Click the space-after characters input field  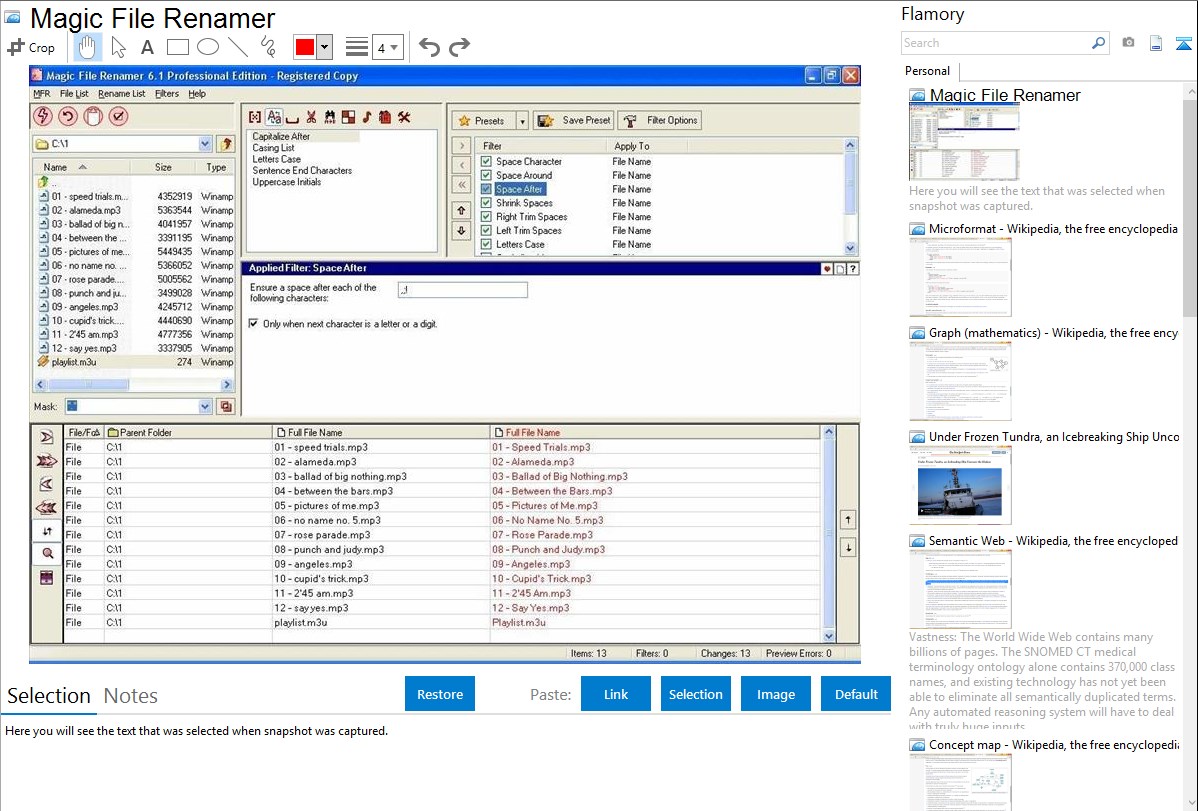(463, 290)
